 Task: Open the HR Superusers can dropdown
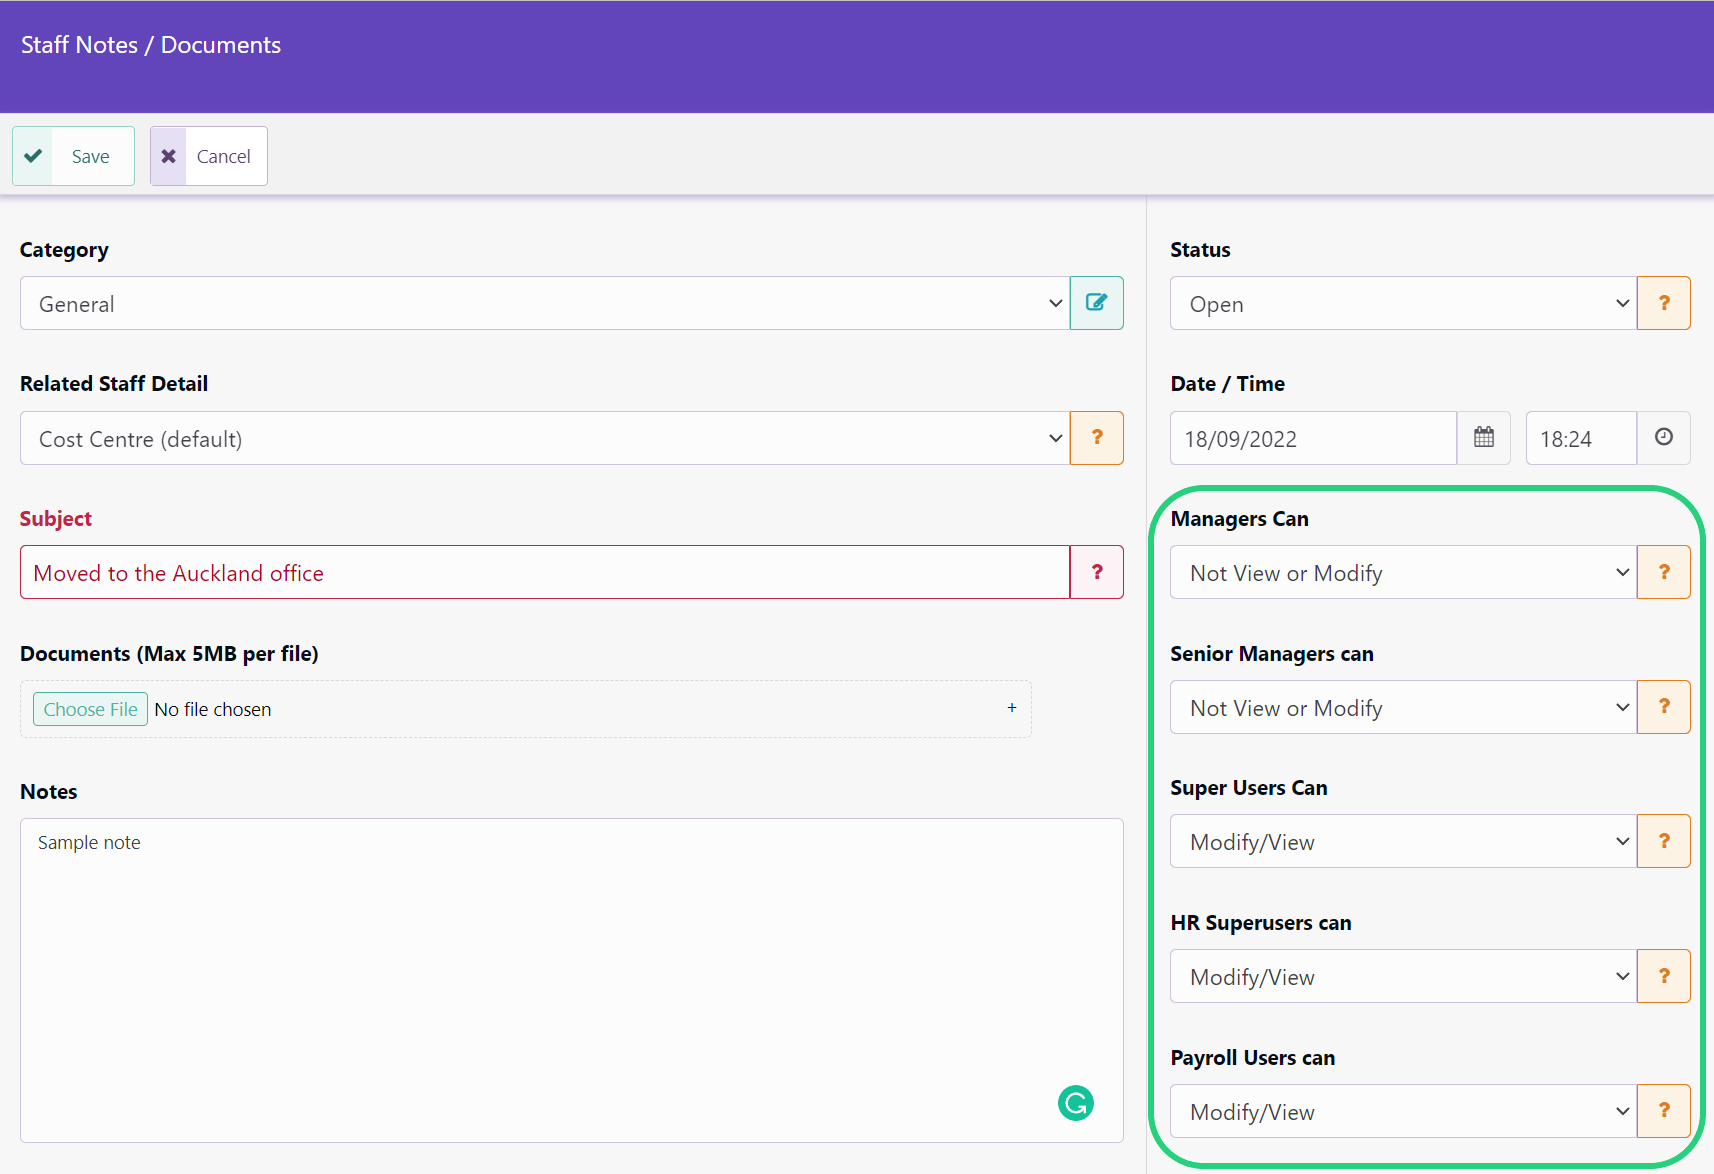click(x=1404, y=976)
